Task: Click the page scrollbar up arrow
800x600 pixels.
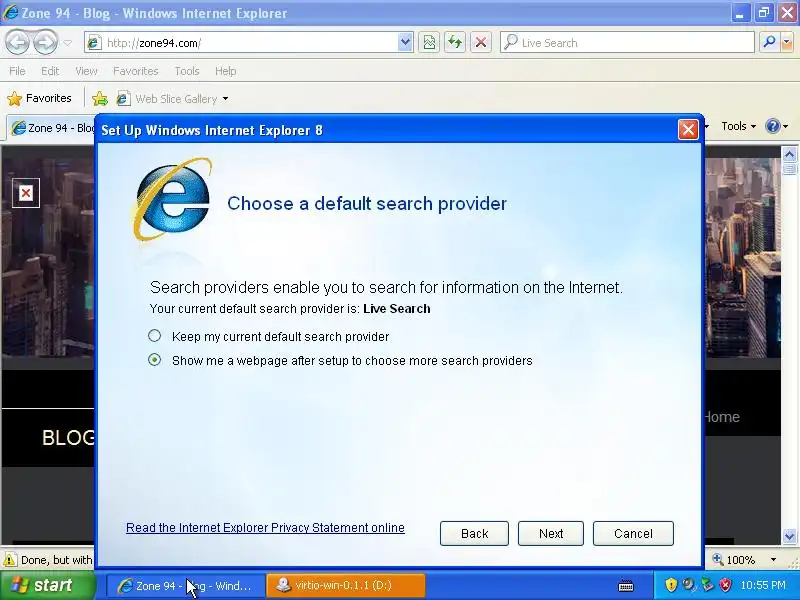Action: click(x=789, y=154)
